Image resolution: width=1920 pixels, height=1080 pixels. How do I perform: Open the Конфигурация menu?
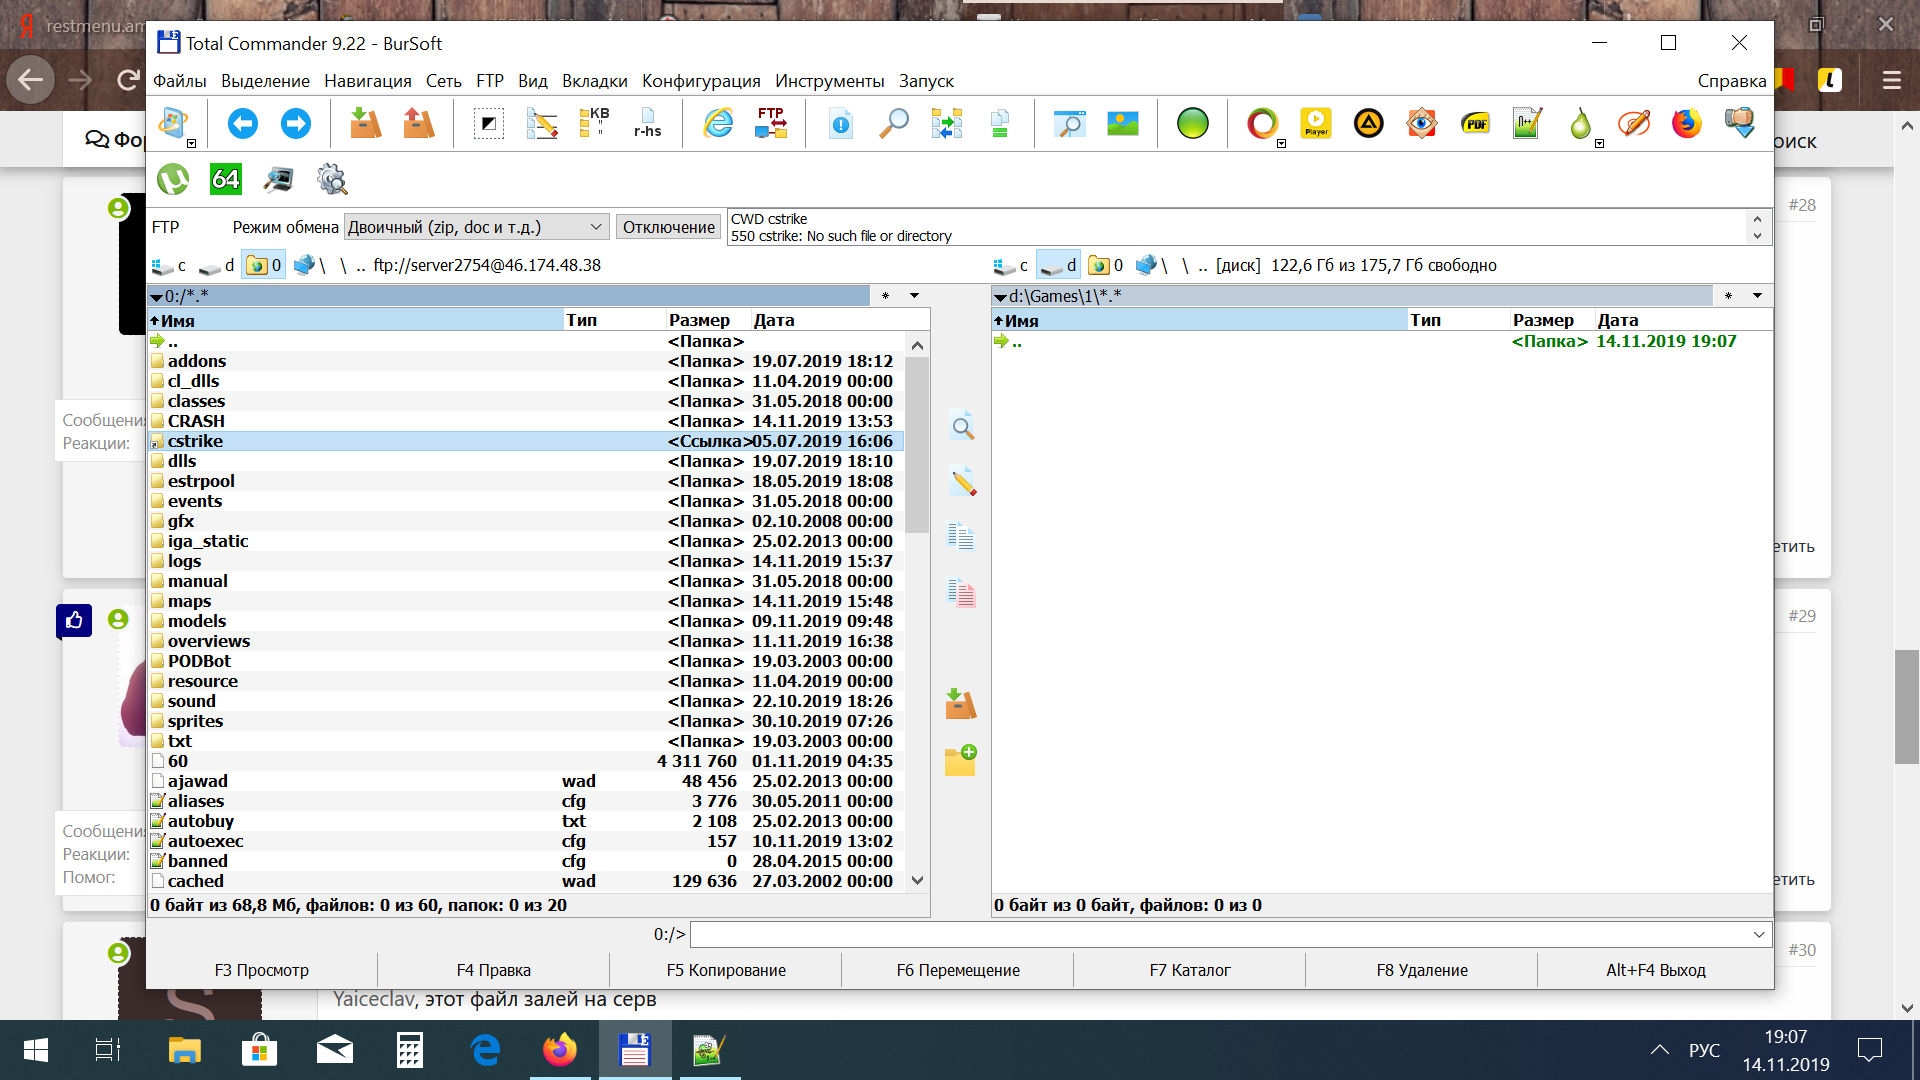pos(701,81)
